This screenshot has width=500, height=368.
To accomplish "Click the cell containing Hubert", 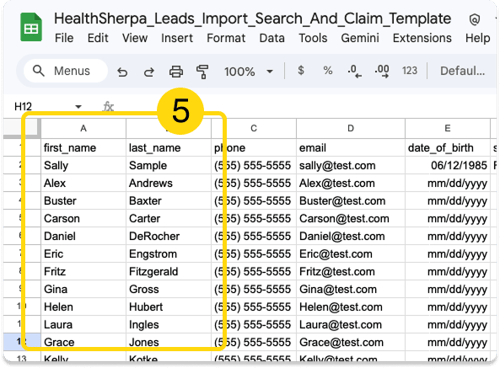I will tap(169, 307).
